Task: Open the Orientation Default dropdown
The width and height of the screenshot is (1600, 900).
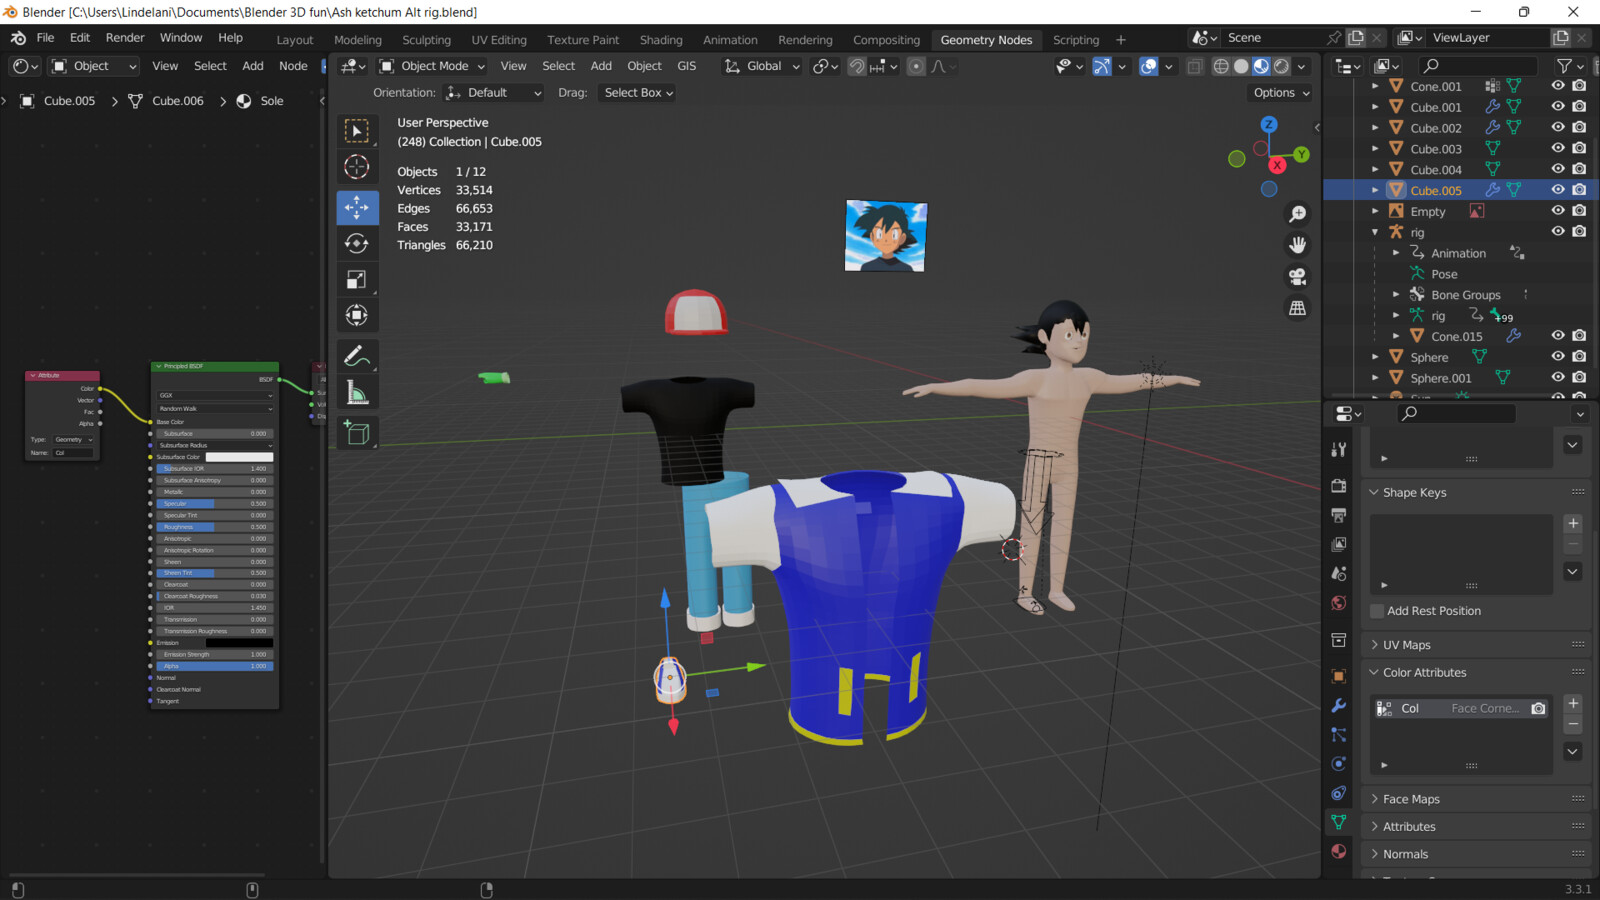Action: click(494, 93)
